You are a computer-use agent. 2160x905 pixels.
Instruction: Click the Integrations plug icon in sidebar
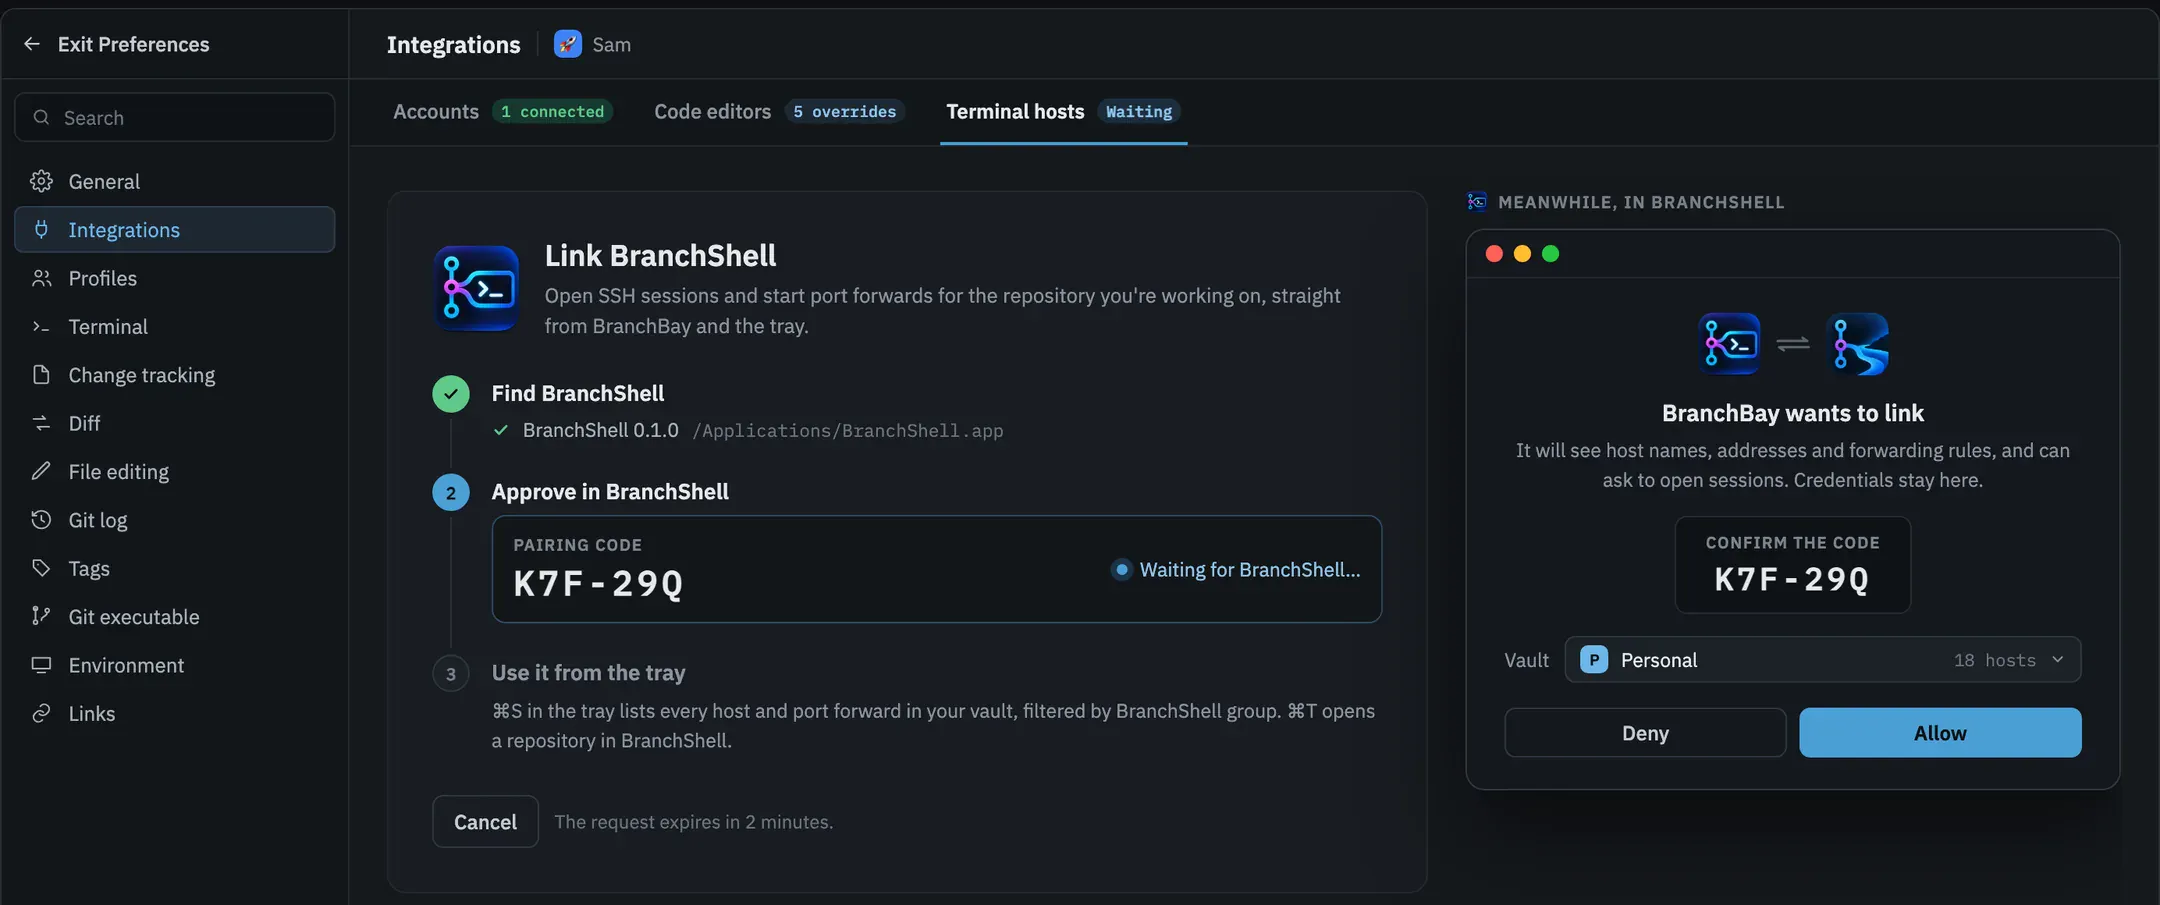(41, 229)
